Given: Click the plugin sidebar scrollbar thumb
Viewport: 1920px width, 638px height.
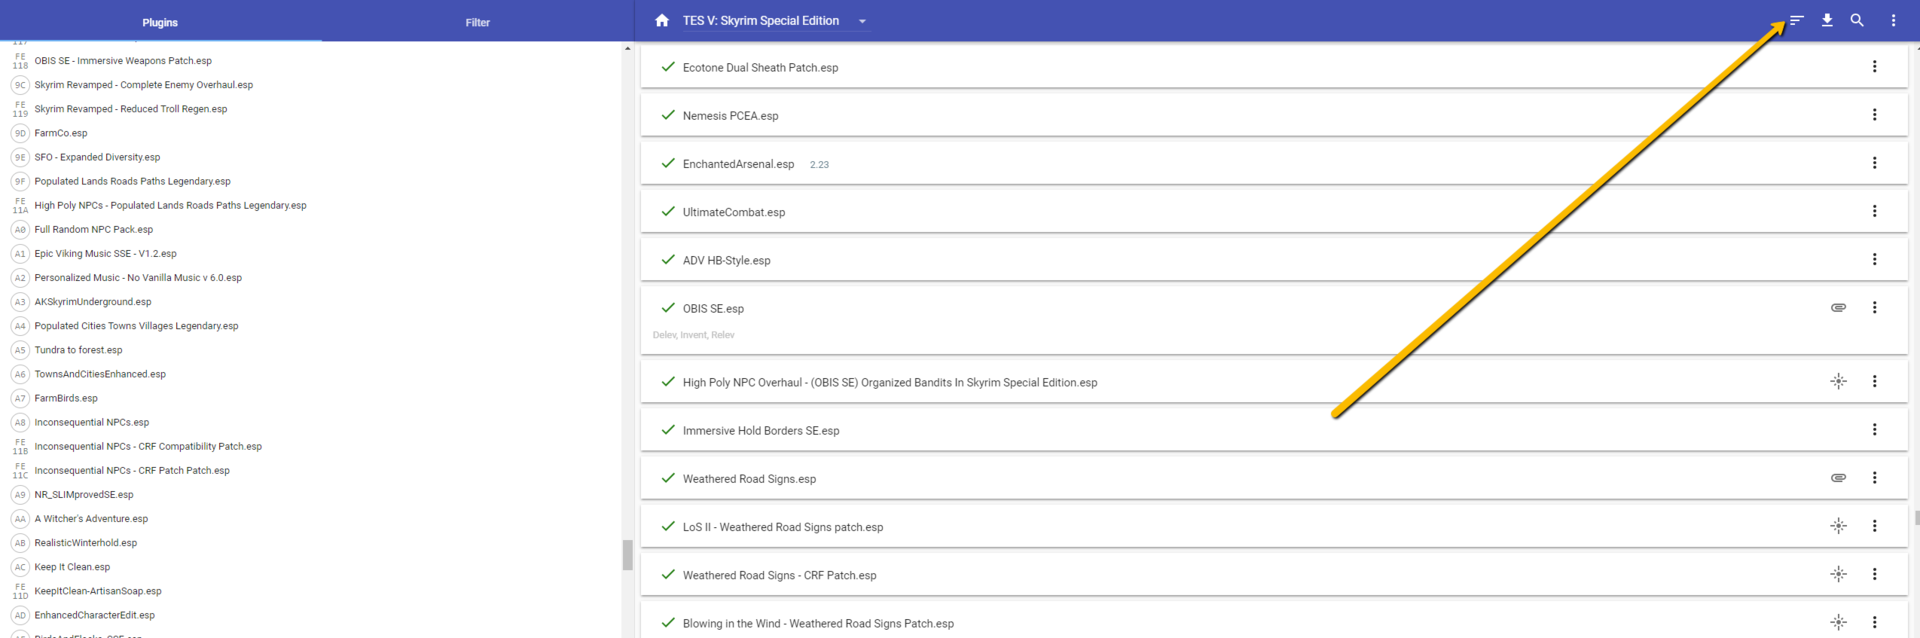Looking at the screenshot, I should pyautogui.click(x=627, y=555).
